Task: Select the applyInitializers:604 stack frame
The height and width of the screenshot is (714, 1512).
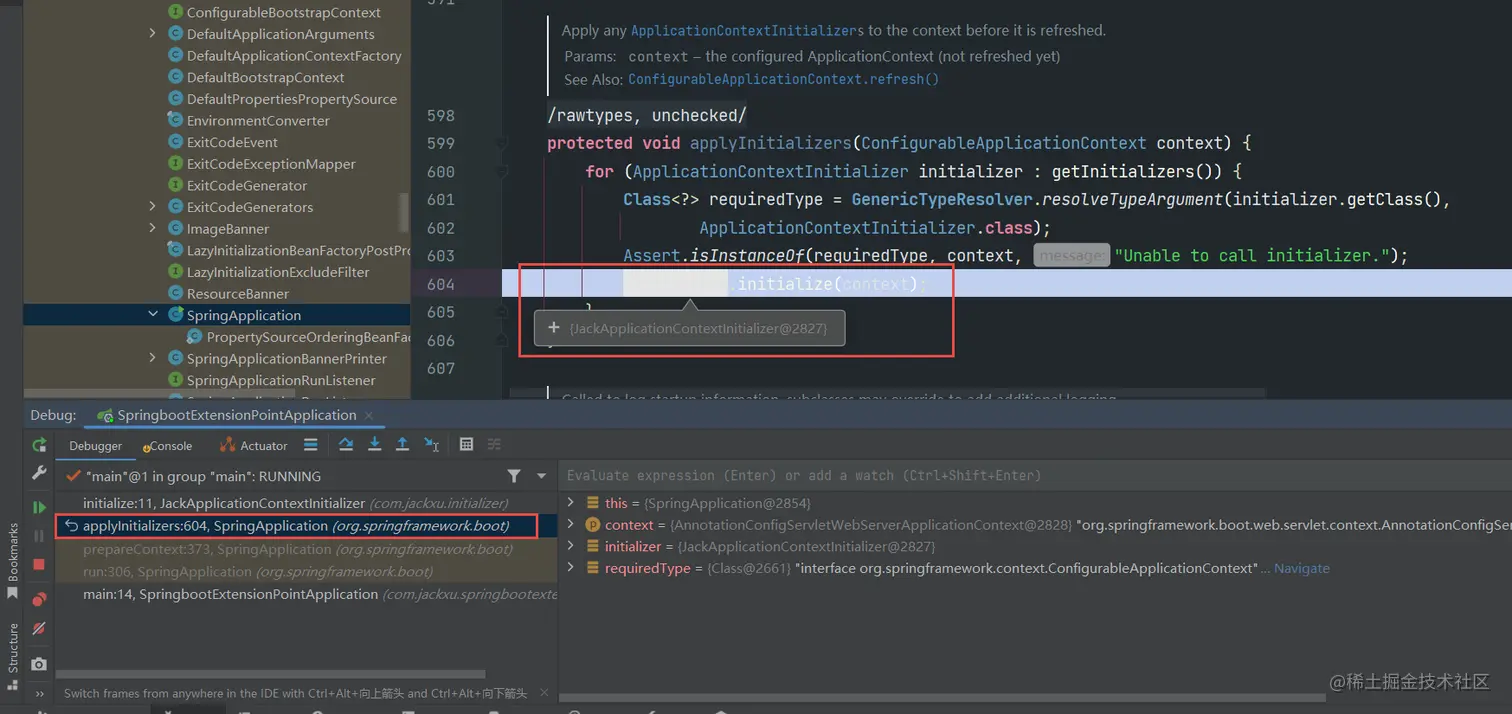Action: pyautogui.click(x=297, y=526)
